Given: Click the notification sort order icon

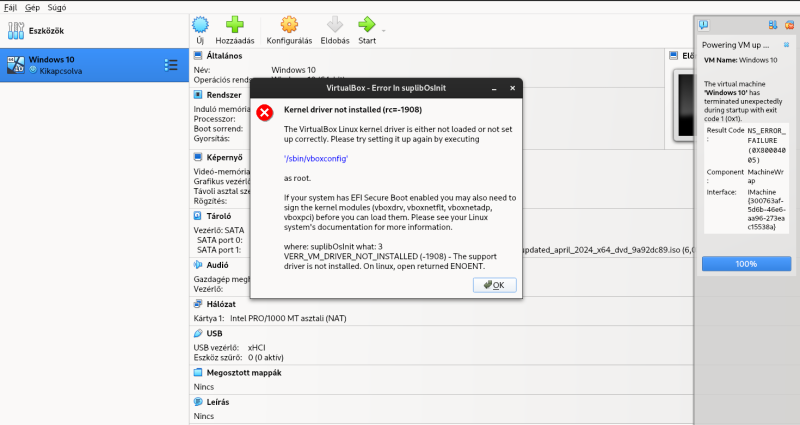Looking at the screenshot, I should click(x=773, y=25).
